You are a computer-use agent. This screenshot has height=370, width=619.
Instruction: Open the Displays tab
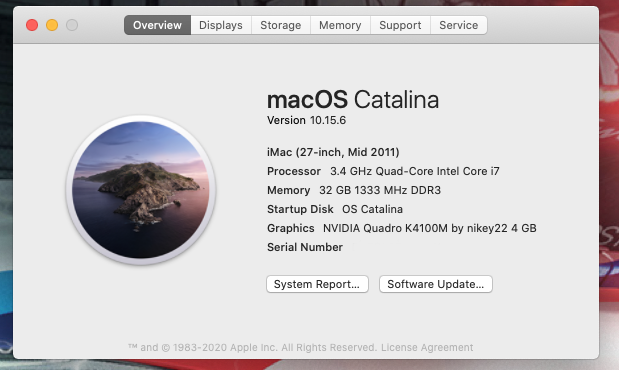(x=221, y=25)
